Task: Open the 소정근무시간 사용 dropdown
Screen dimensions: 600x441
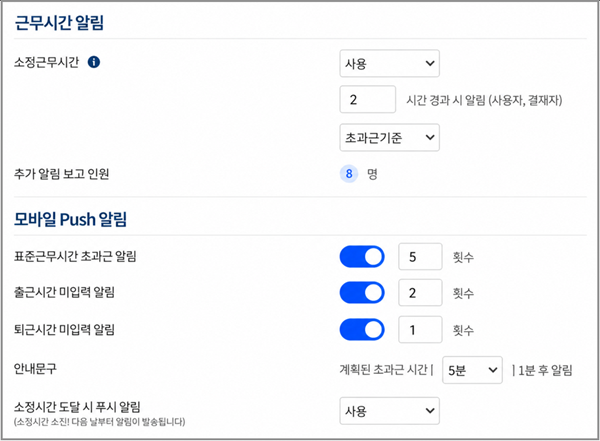Action: [x=389, y=63]
